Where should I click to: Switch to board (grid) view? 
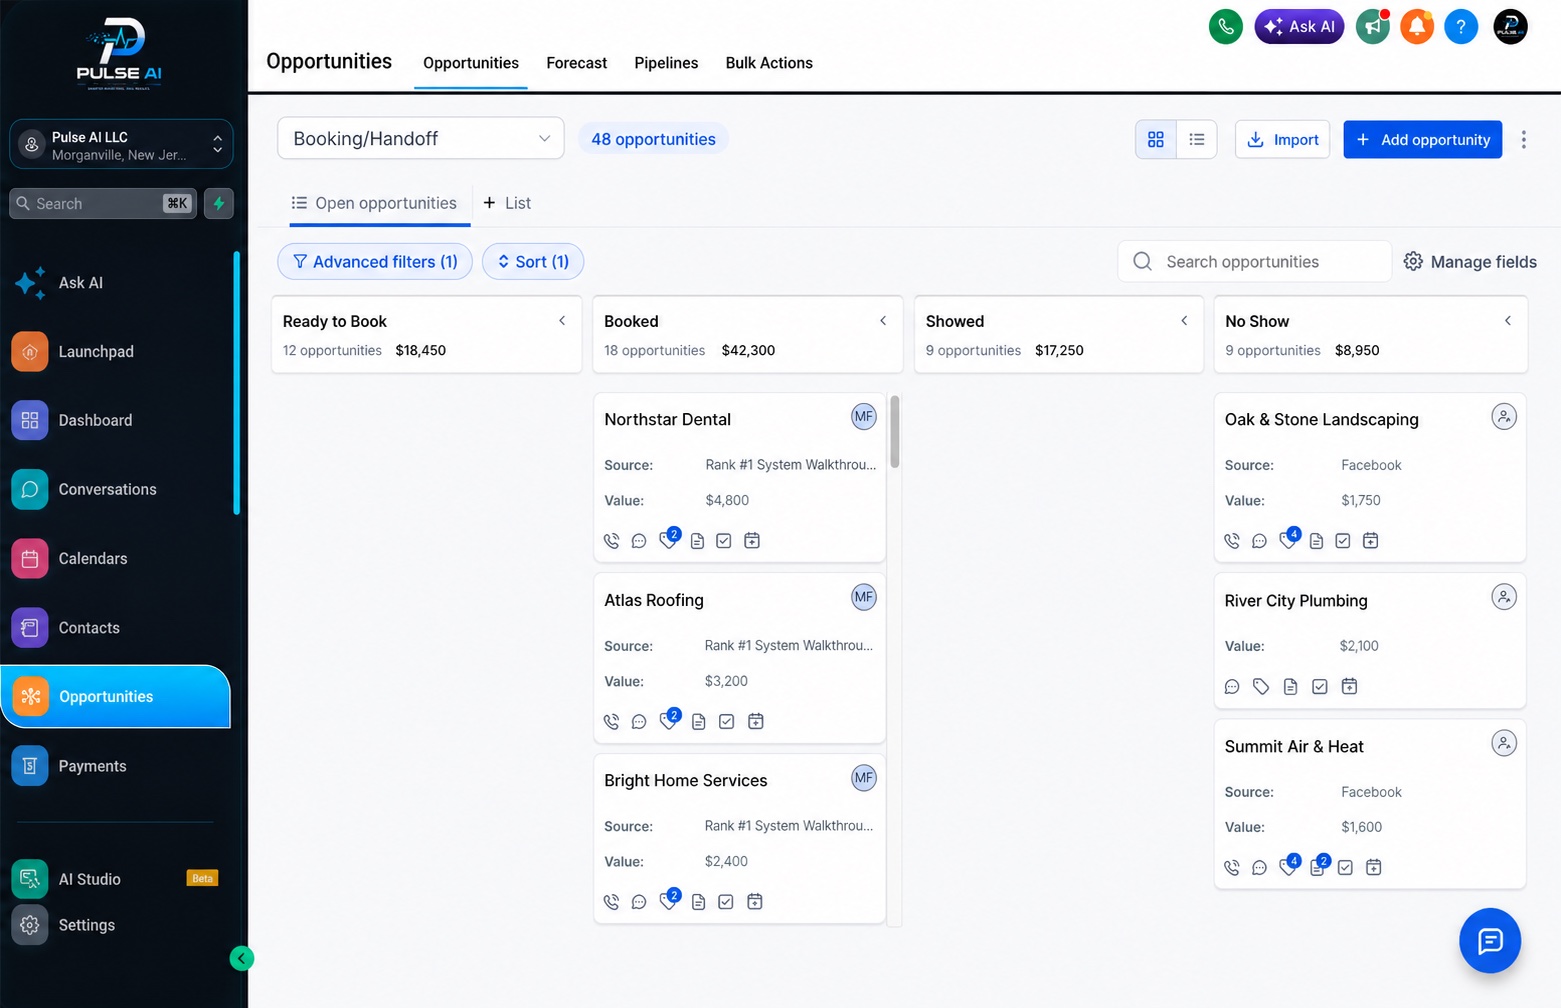point(1156,140)
